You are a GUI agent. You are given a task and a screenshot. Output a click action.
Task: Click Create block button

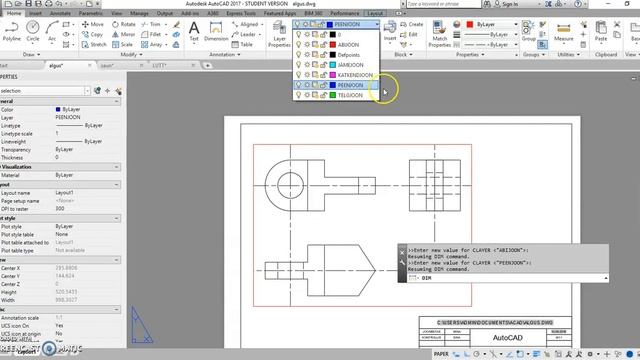coord(411,24)
